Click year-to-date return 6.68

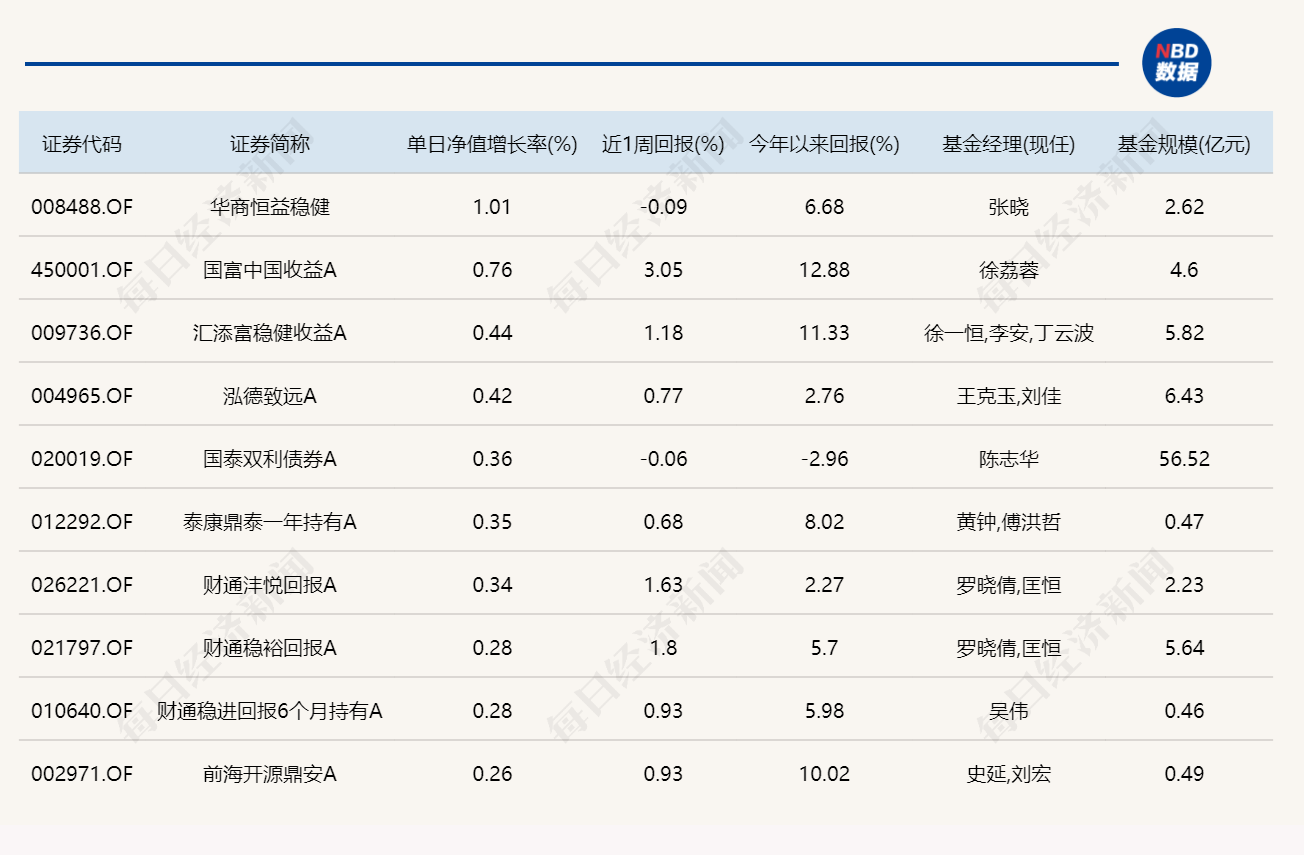pos(824,207)
